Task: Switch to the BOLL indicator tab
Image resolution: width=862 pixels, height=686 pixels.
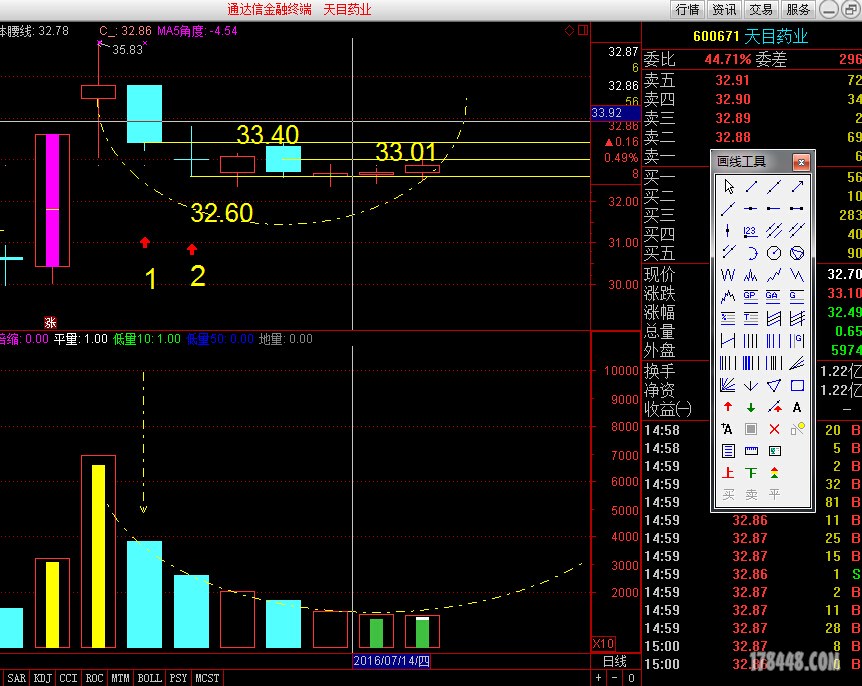Action: click(x=149, y=678)
